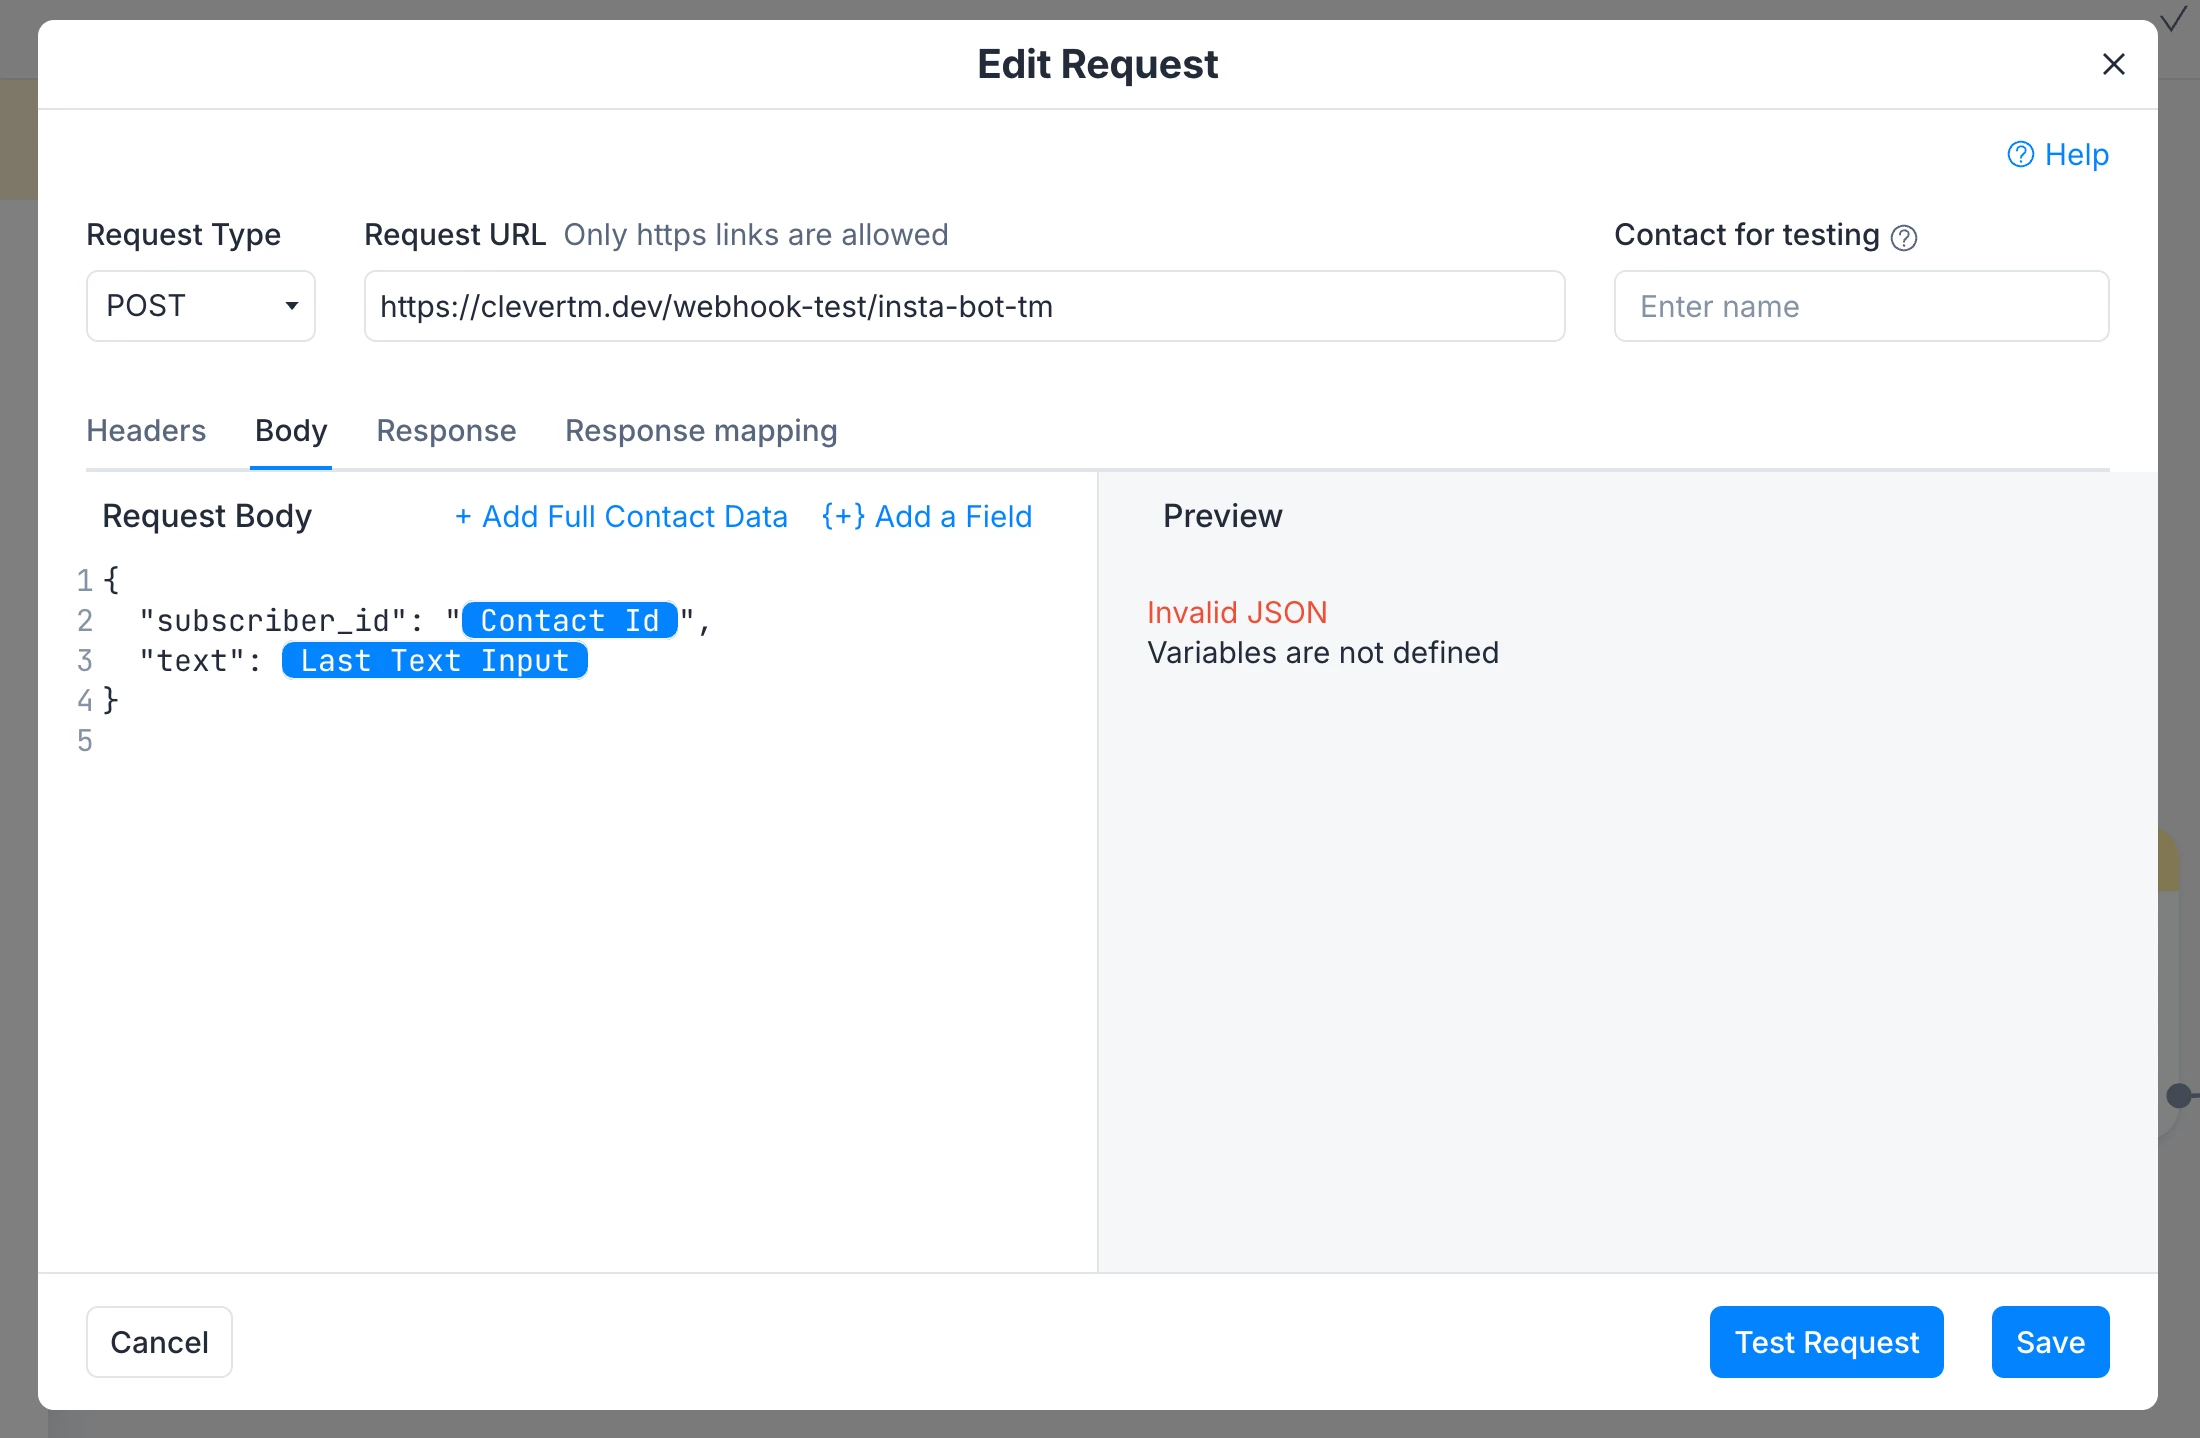Click the Request URL input field

pos(964,306)
